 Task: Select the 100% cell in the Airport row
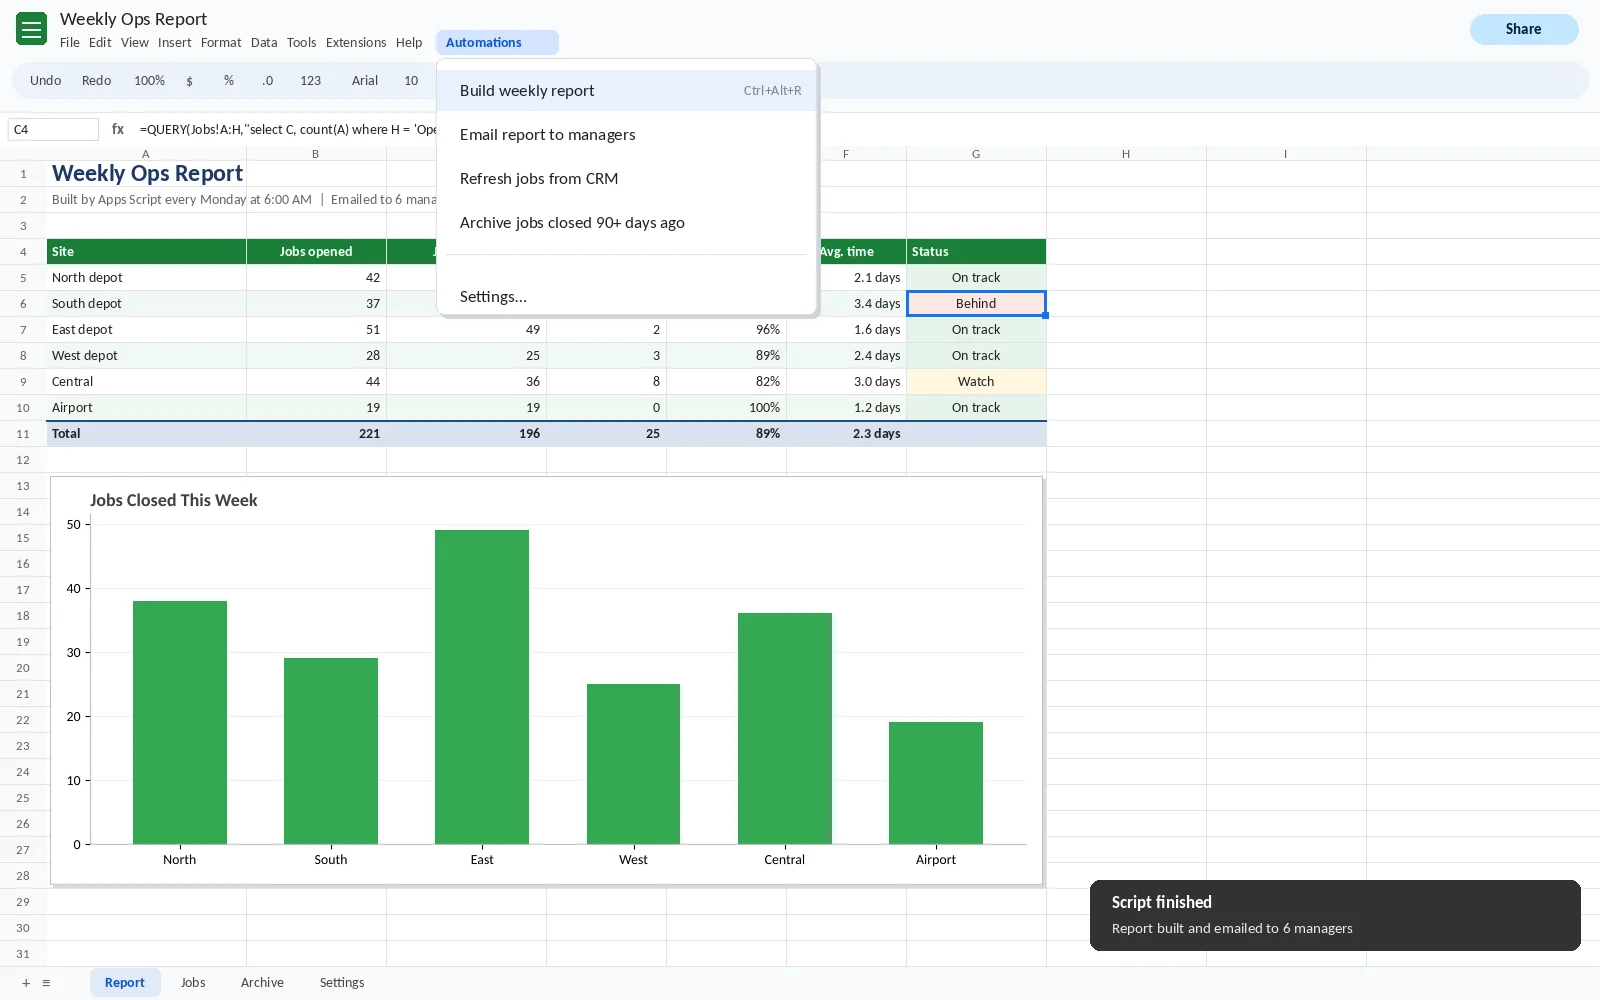(x=726, y=408)
